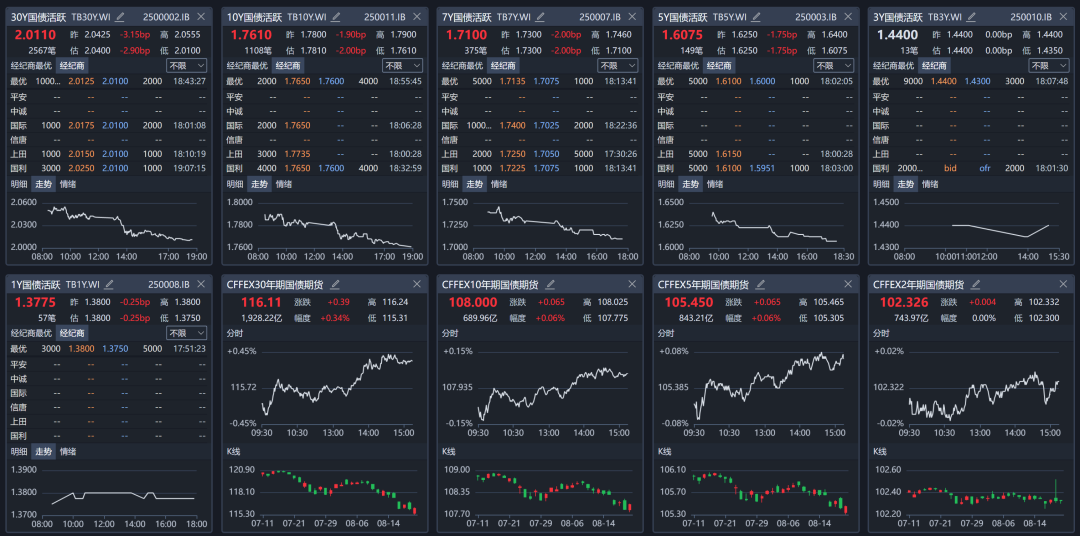Screen dimensions: 1080x536
Task: Click pencil icon of CFFEX30年期国债期货 panel
Action: 335,284
